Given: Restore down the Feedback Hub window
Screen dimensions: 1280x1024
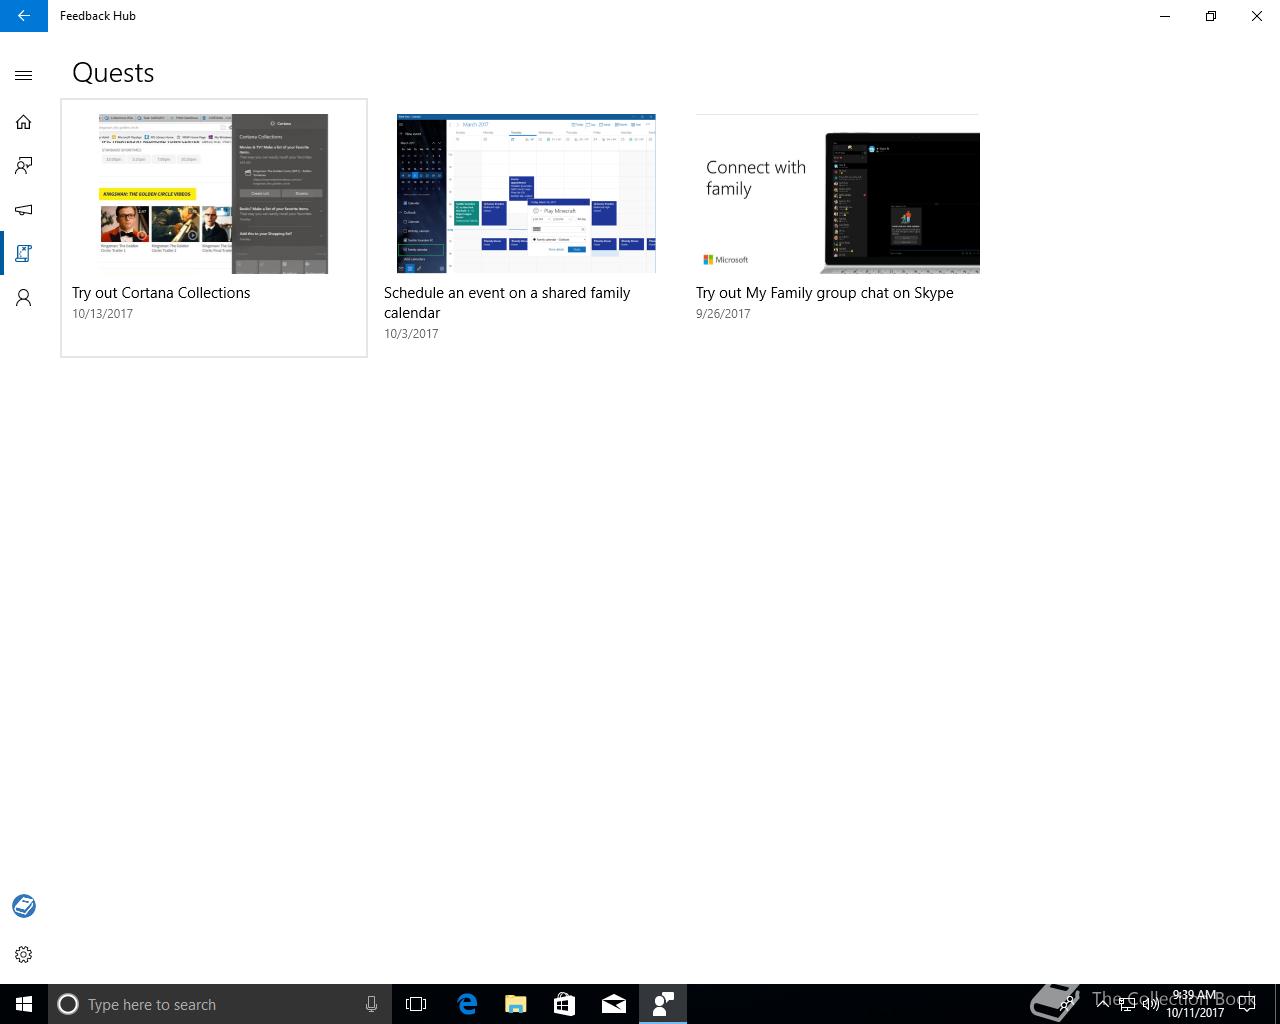Looking at the screenshot, I should pos(1211,16).
